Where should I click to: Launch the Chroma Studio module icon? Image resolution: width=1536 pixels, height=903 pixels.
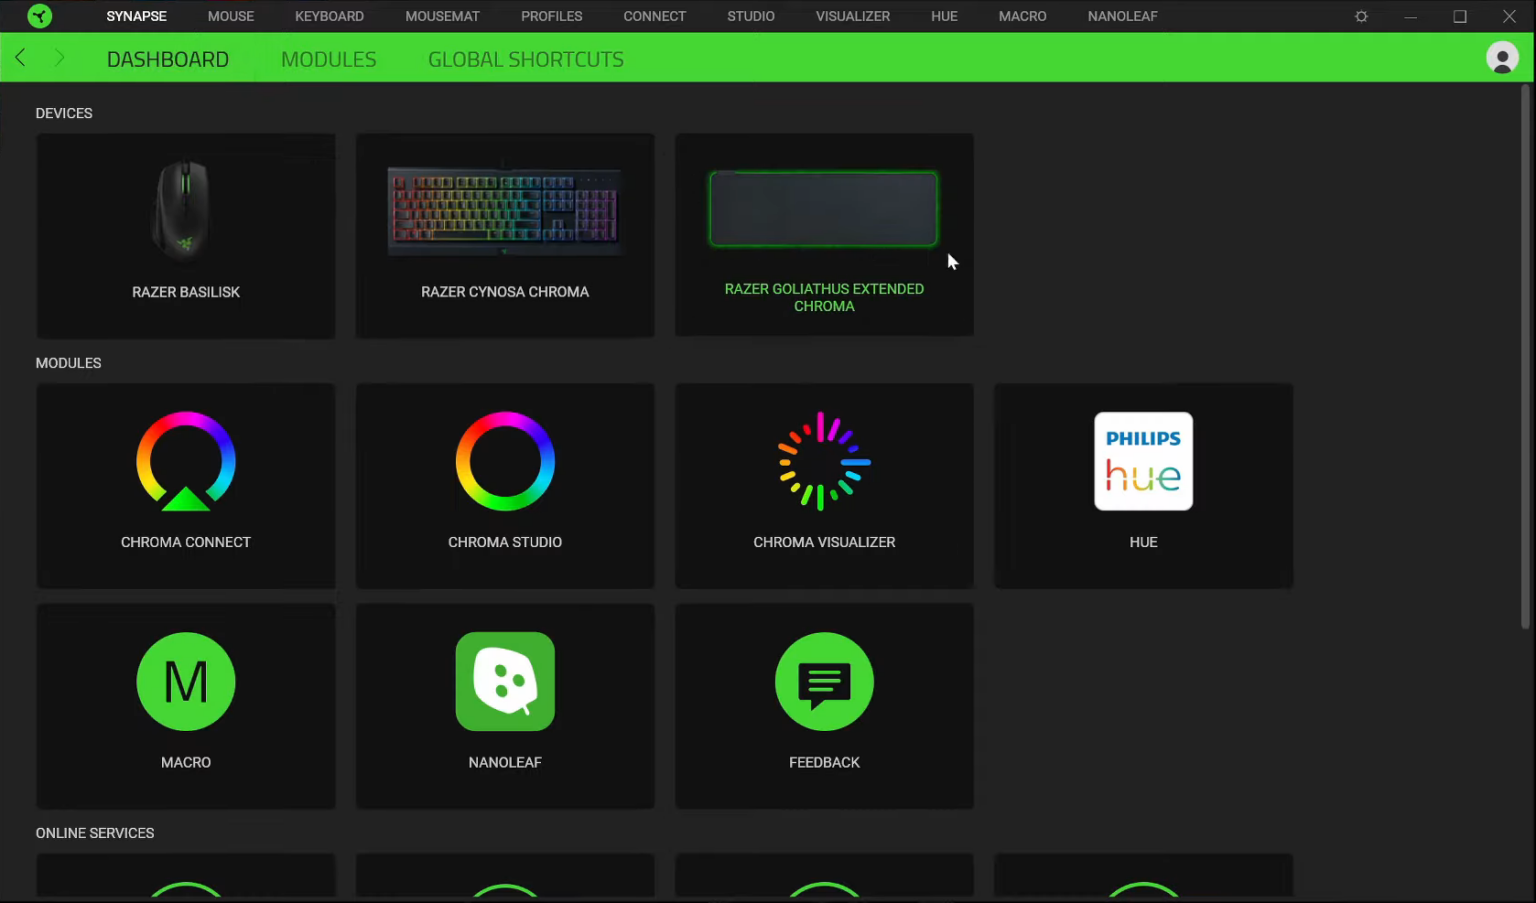[x=505, y=461]
